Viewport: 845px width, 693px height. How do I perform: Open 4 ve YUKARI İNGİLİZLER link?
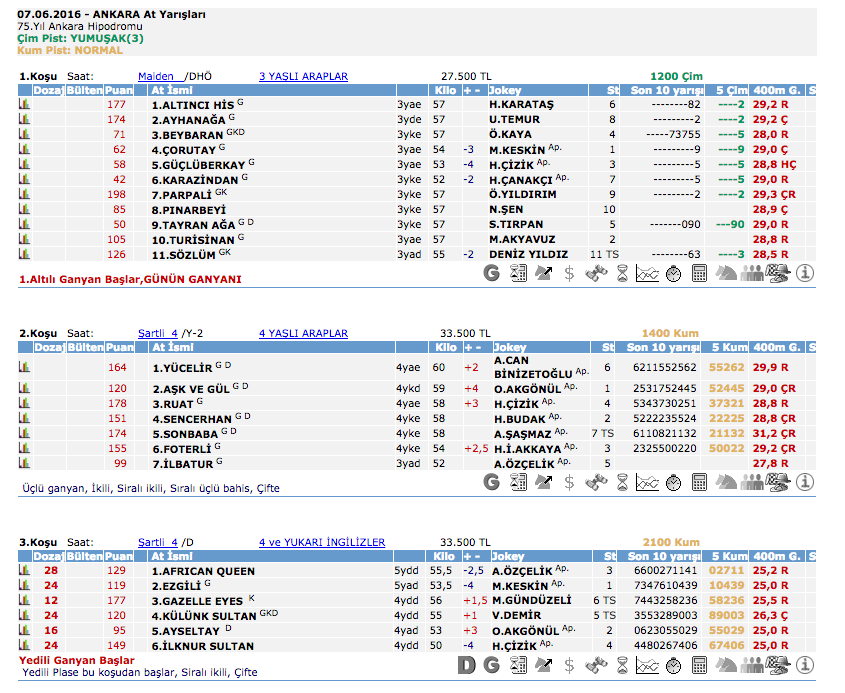[321, 542]
